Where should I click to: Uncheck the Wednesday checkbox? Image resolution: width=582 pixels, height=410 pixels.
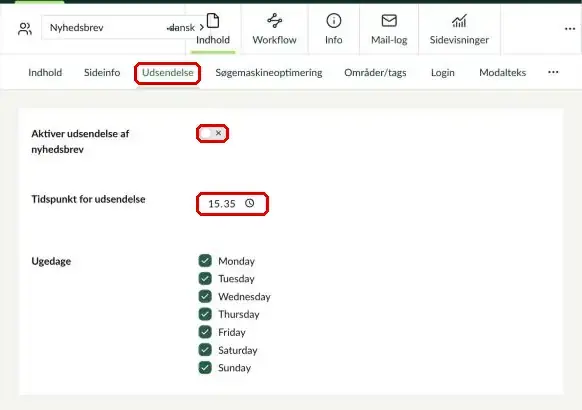pos(205,296)
